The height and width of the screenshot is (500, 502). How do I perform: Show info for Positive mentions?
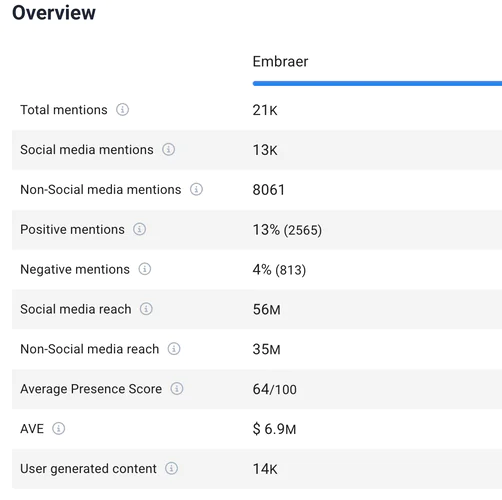pos(139,229)
